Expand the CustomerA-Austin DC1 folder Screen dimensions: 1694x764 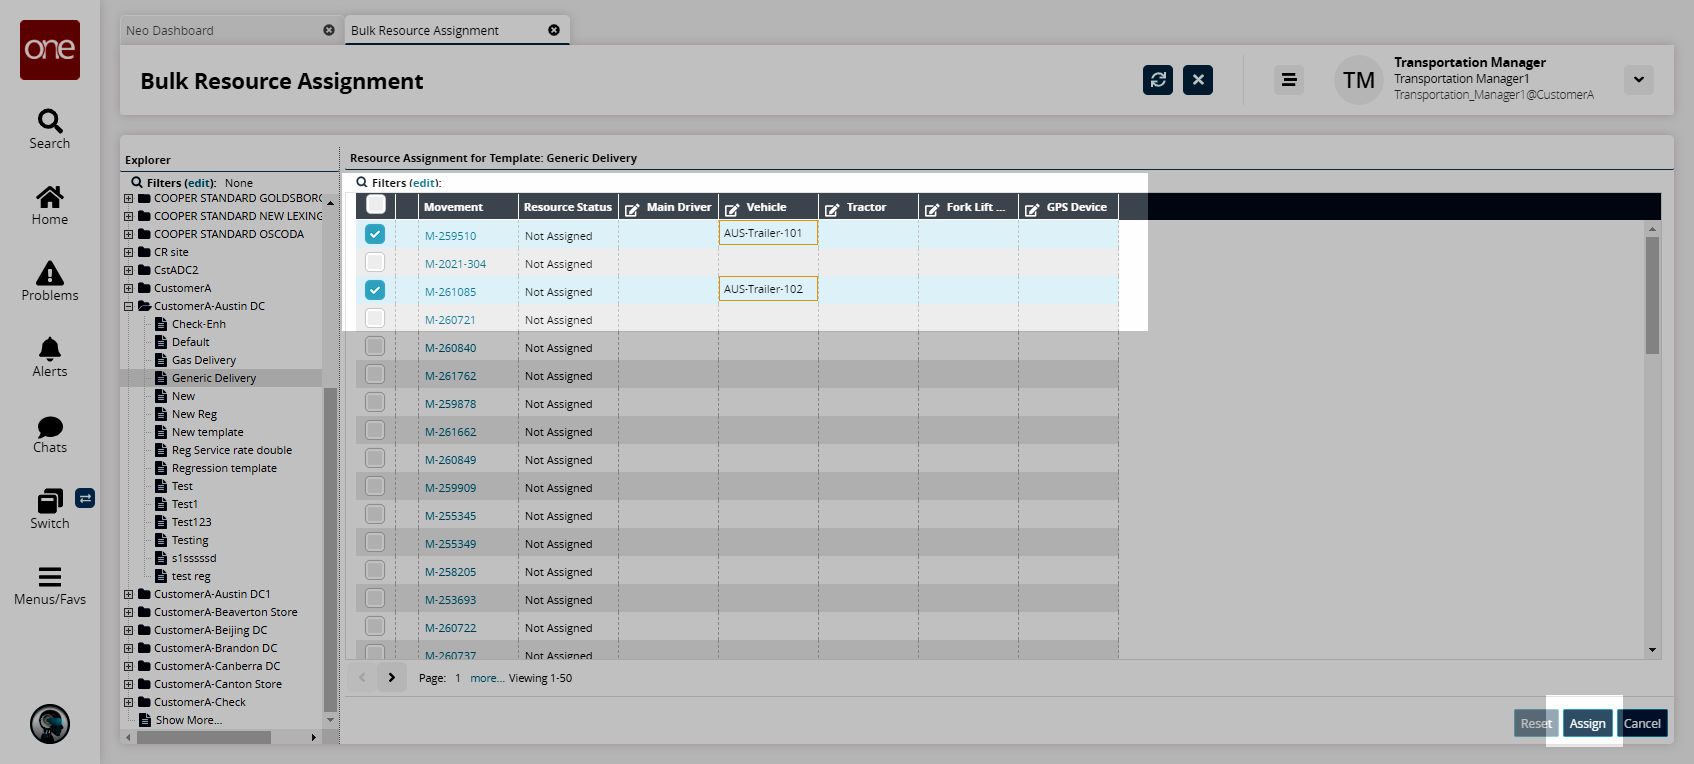[128, 595]
